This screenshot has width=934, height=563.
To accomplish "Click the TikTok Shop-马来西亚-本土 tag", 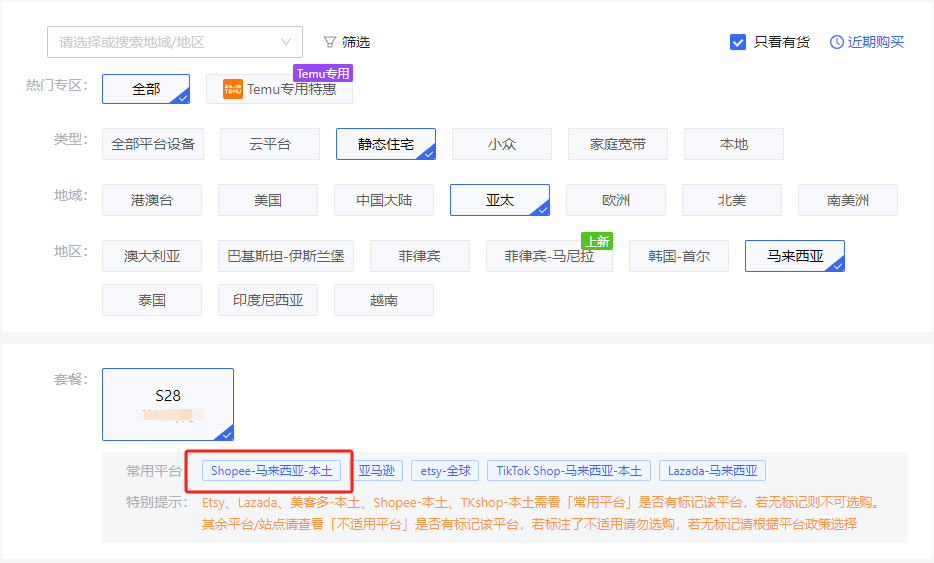I will click(x=570, y=471).
